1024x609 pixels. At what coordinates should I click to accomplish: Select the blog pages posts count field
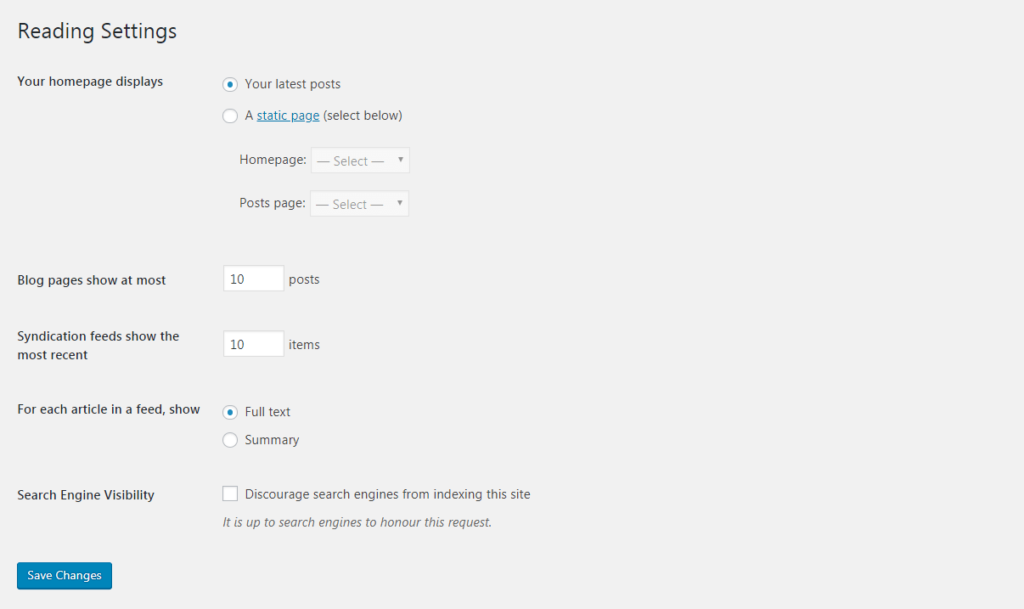click(252, 278)
